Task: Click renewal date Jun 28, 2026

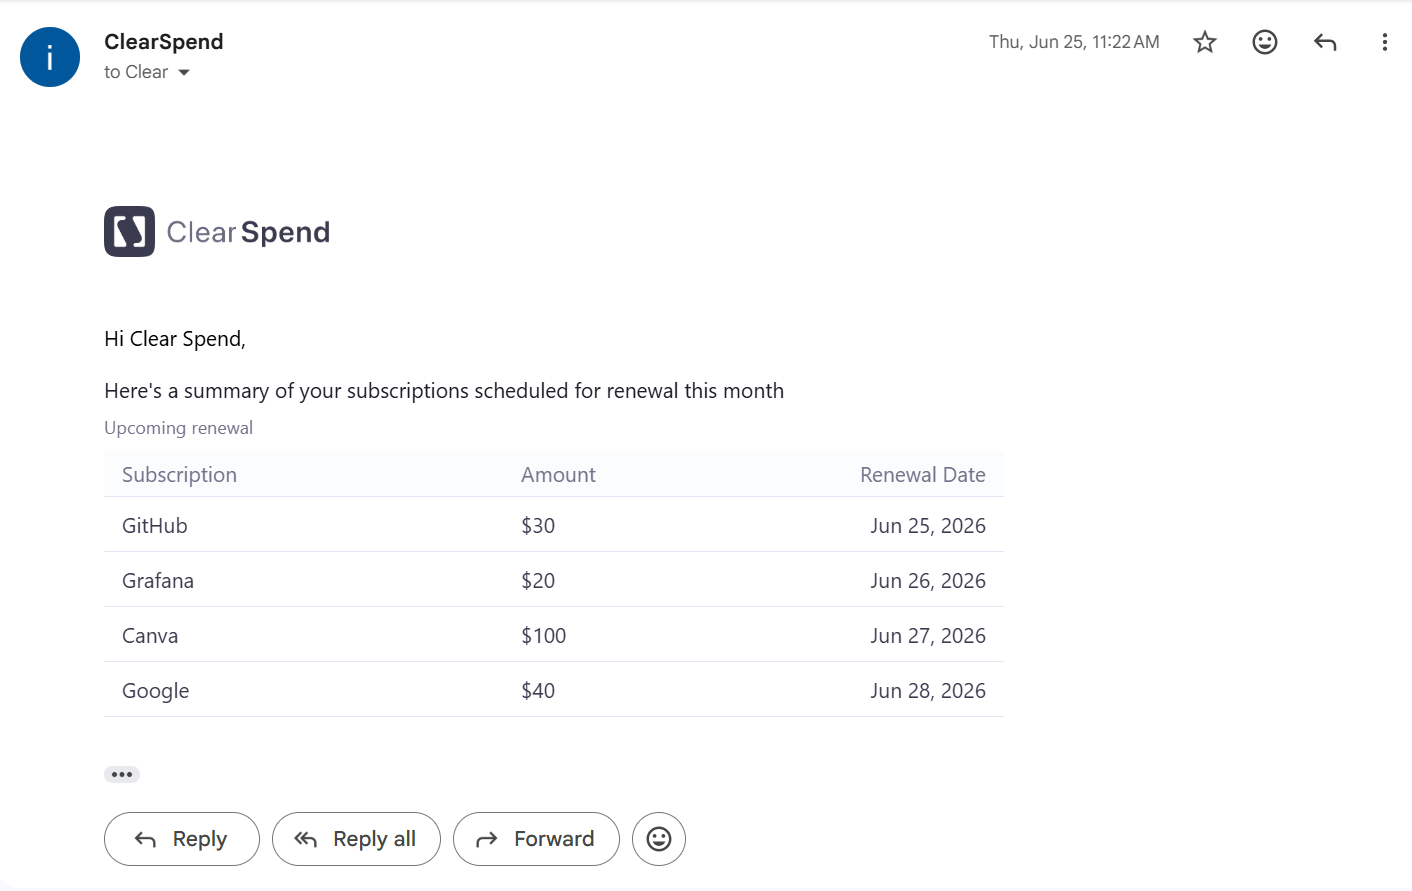Action: coord(928,691)
